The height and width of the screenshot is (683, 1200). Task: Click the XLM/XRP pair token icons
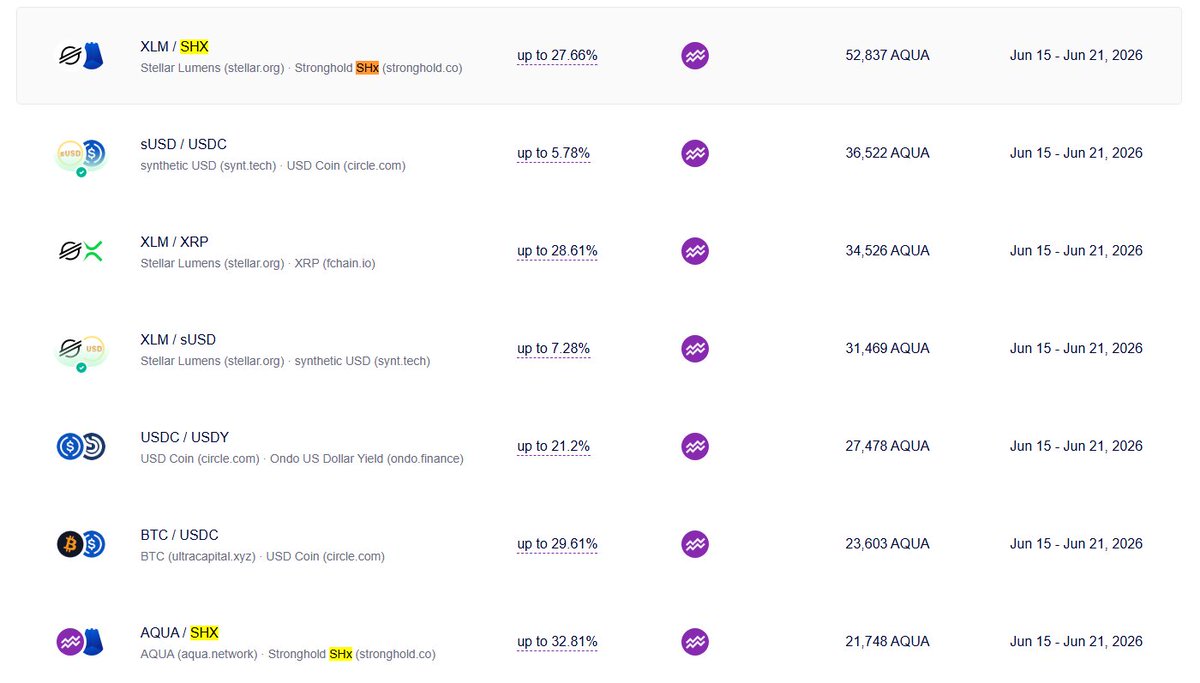[80, 251]
